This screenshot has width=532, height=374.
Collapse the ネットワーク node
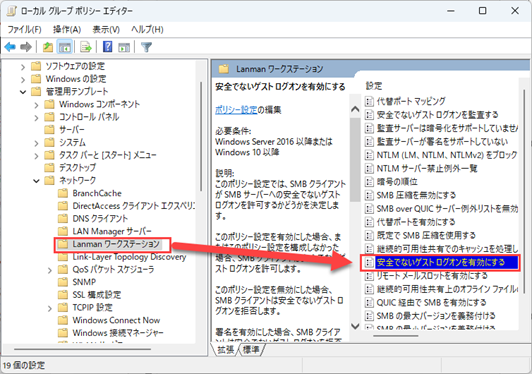[x=36, y=181]
